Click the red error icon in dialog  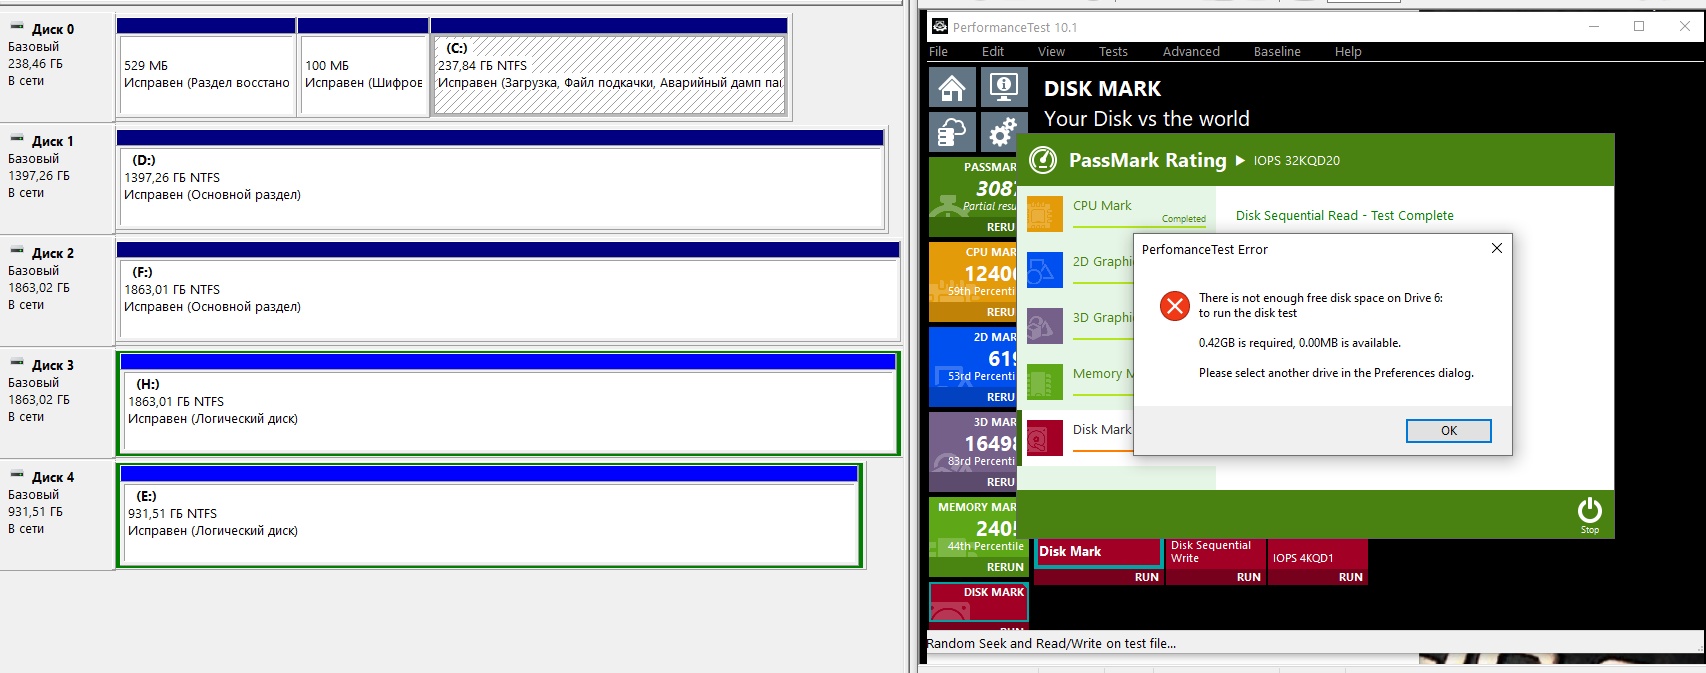point(1174,306)
